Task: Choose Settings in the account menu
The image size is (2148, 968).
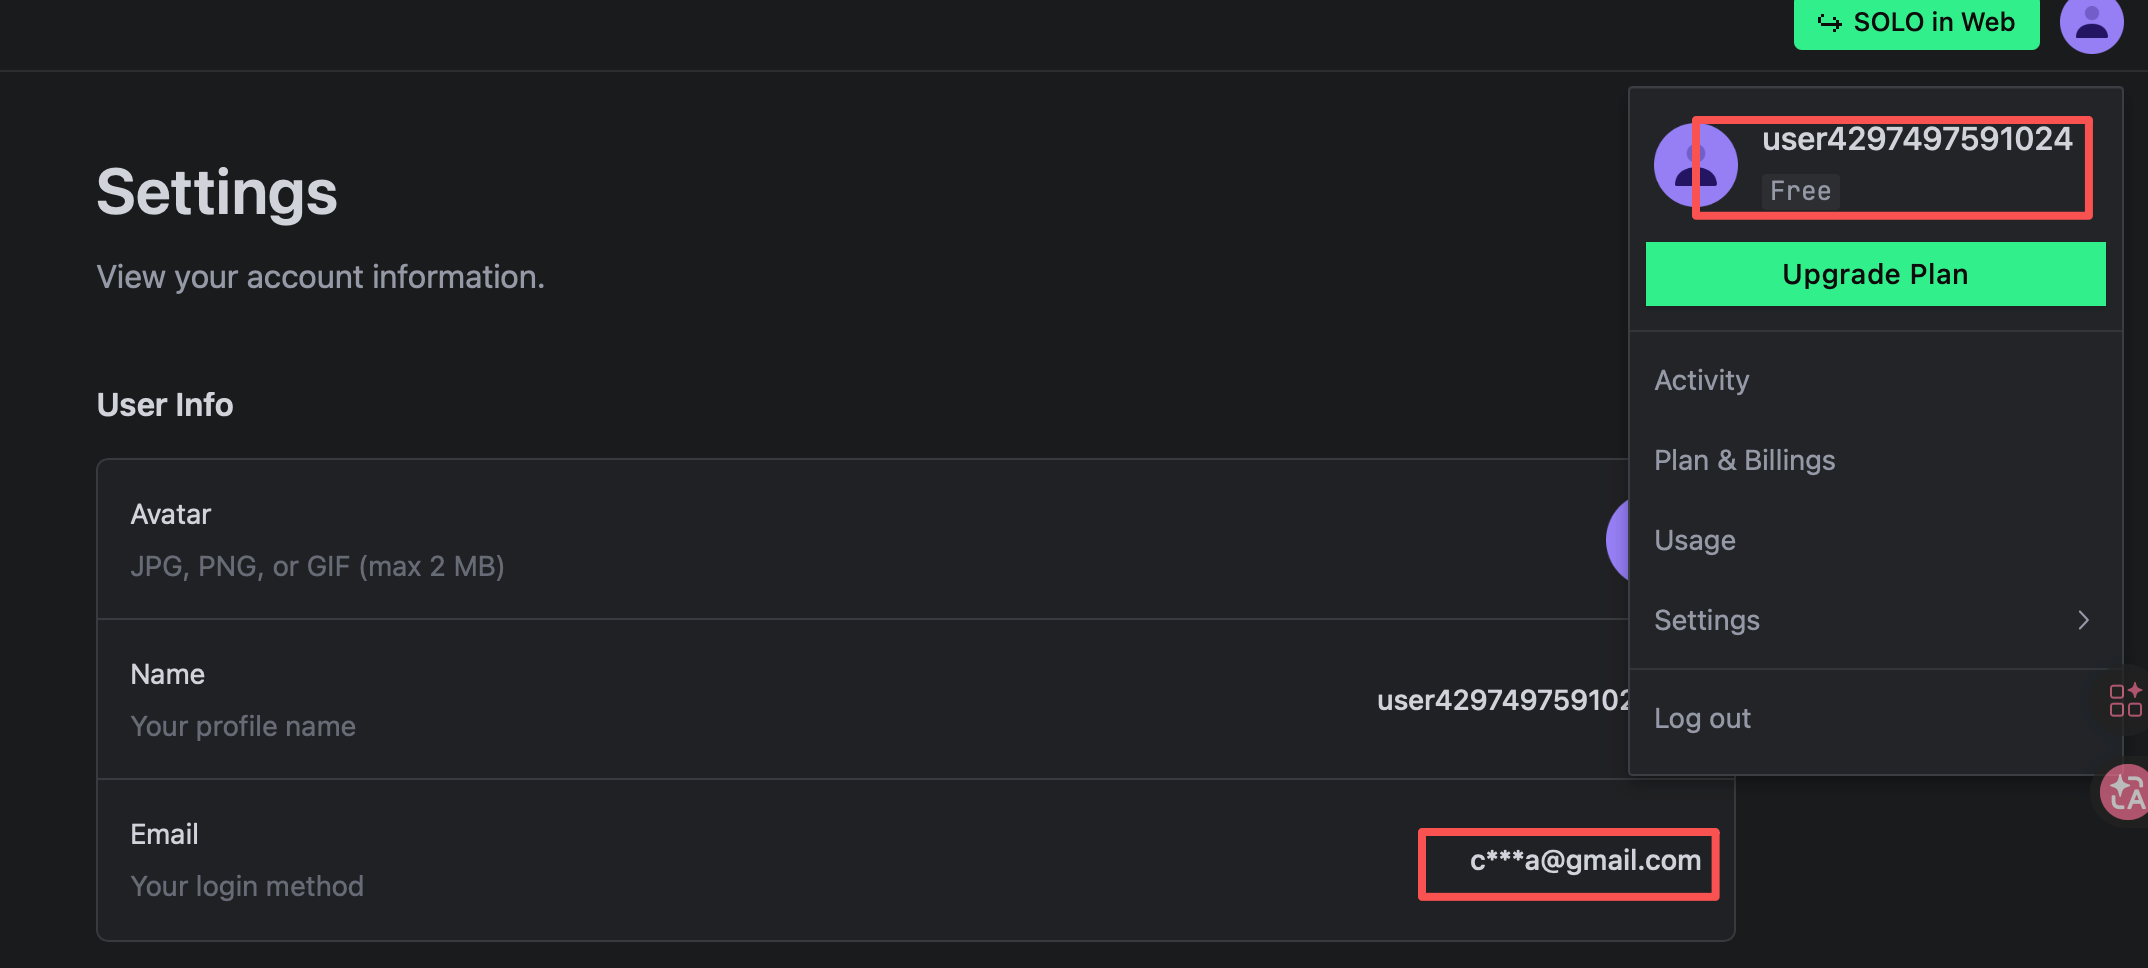Action: (x=1707, y=620)
